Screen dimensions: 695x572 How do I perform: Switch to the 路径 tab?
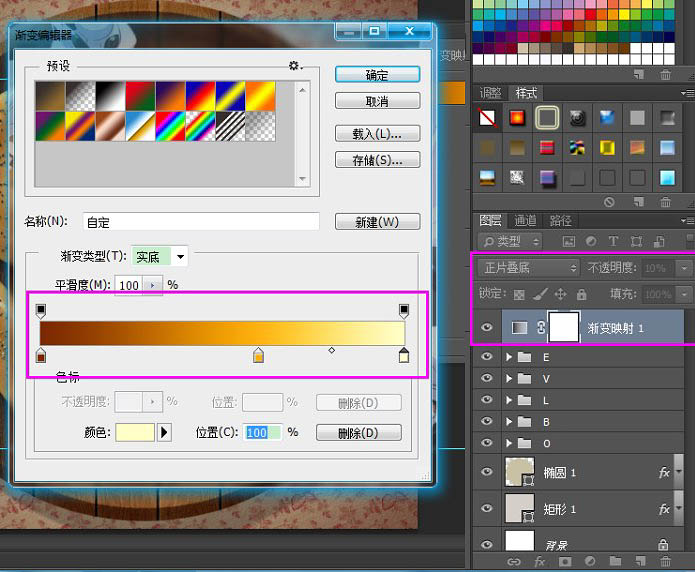560,220
